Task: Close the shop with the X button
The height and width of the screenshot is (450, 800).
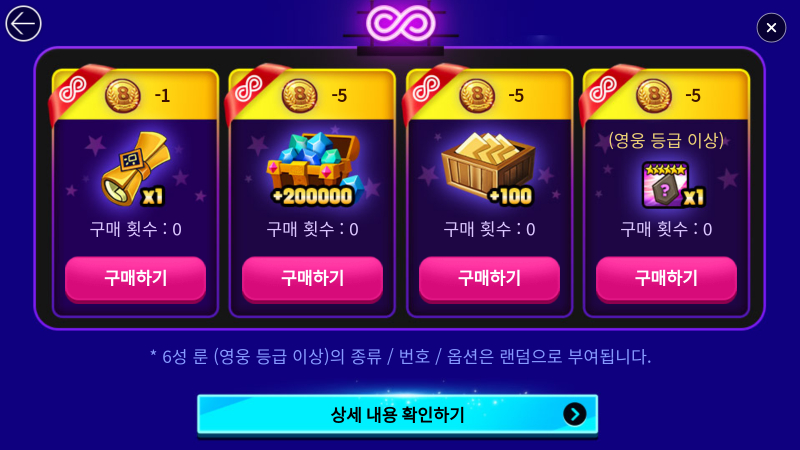Action: tap(771, 28)
